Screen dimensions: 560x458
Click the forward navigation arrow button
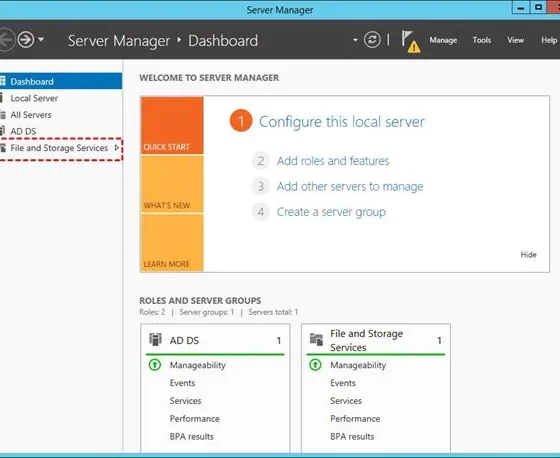coord(26,39)
